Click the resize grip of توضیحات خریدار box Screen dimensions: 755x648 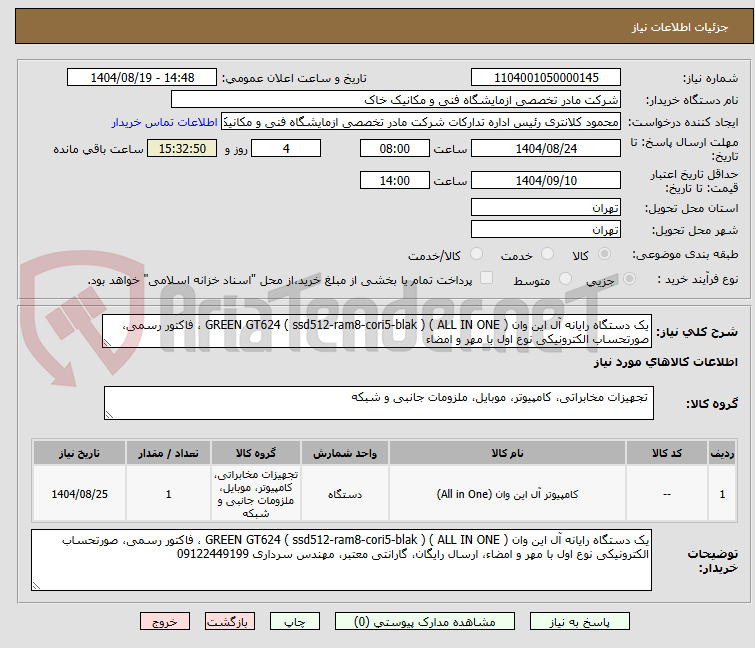pyautogui.click(x=36, y=586)
